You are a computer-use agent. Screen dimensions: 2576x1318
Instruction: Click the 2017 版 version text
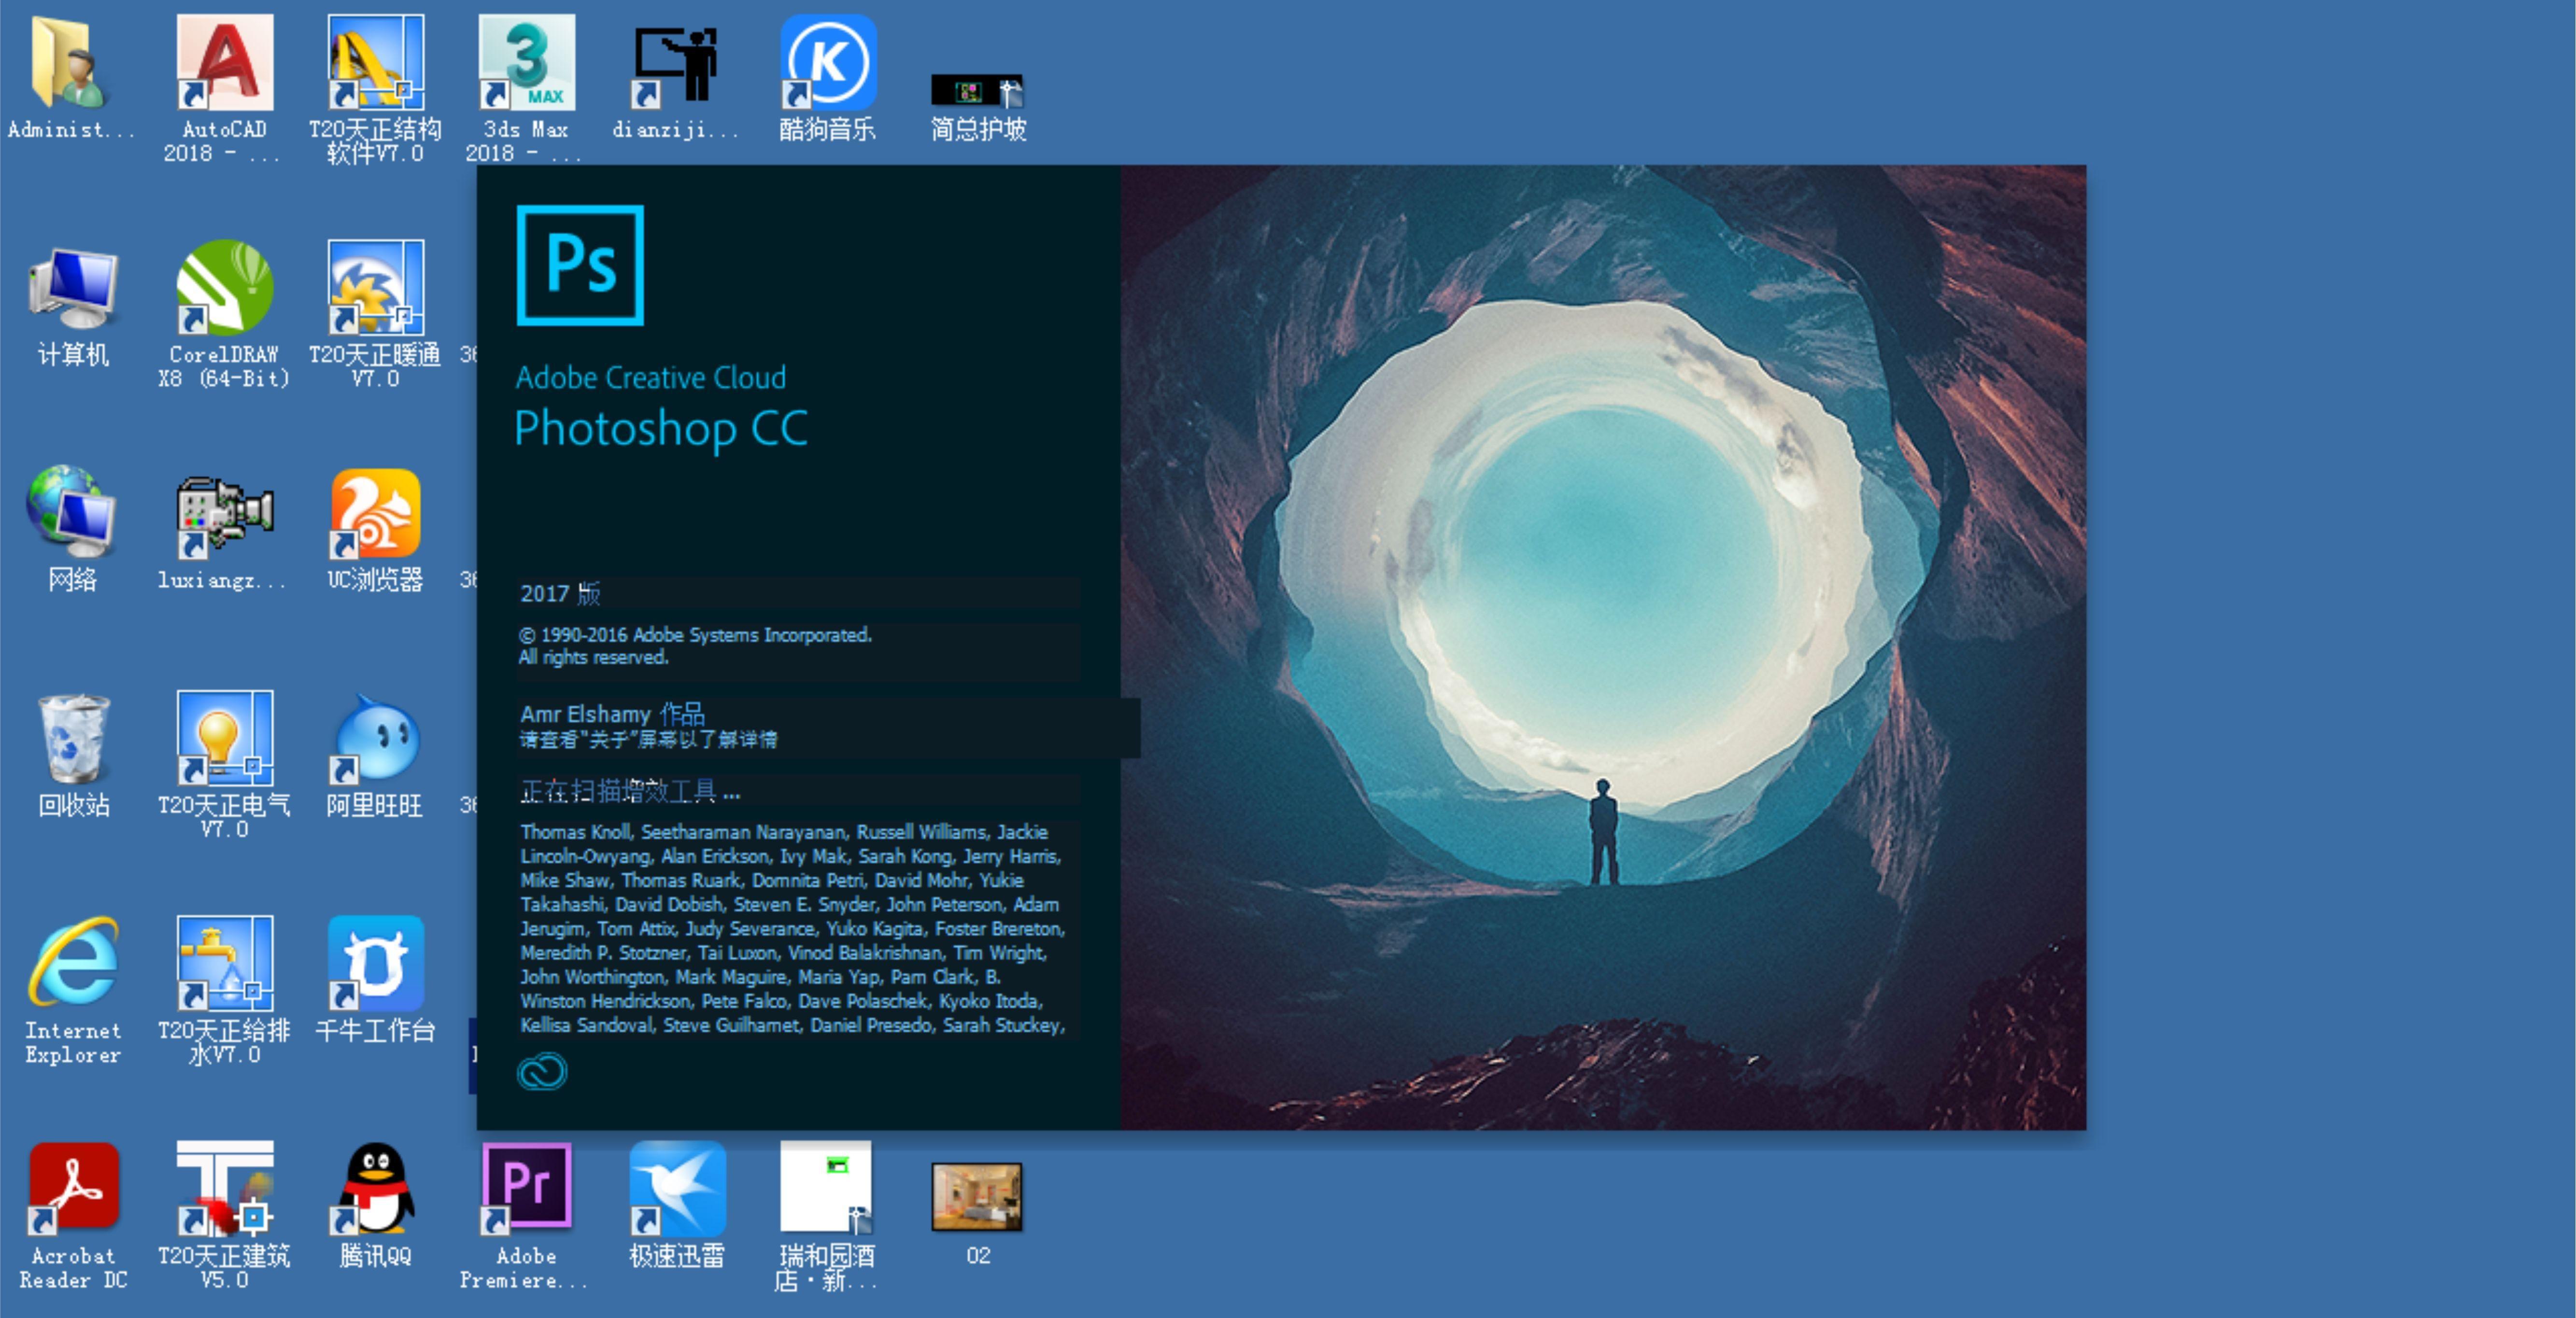[560, 593]
